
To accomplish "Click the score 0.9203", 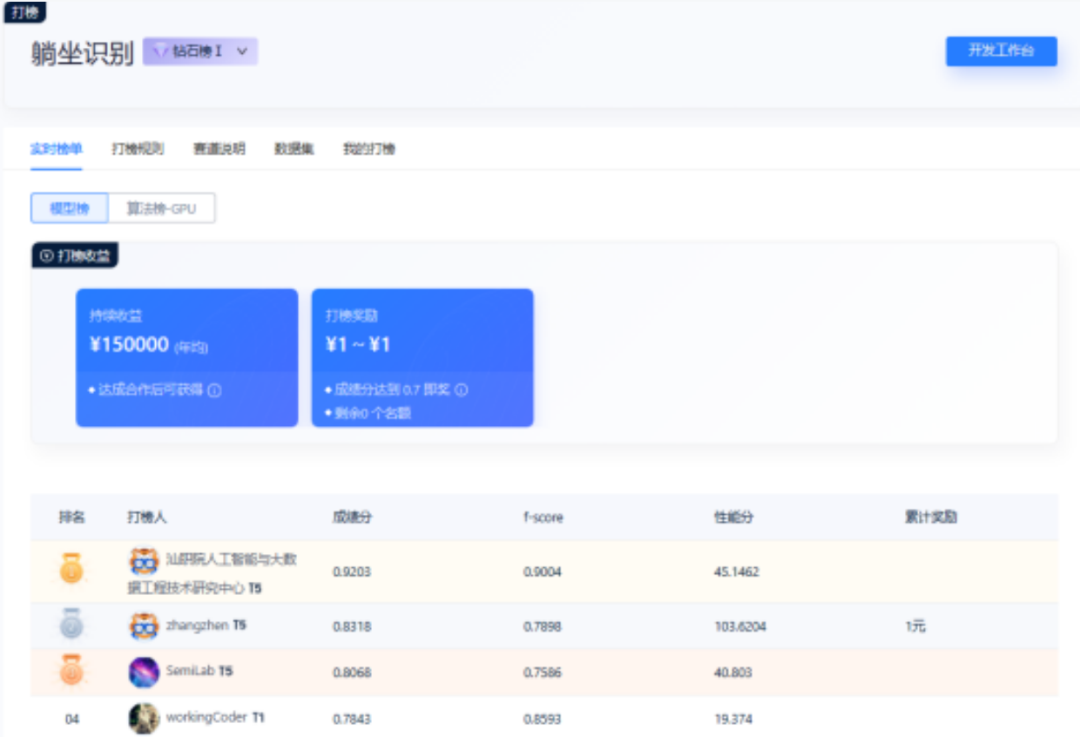I will (351, 572).
